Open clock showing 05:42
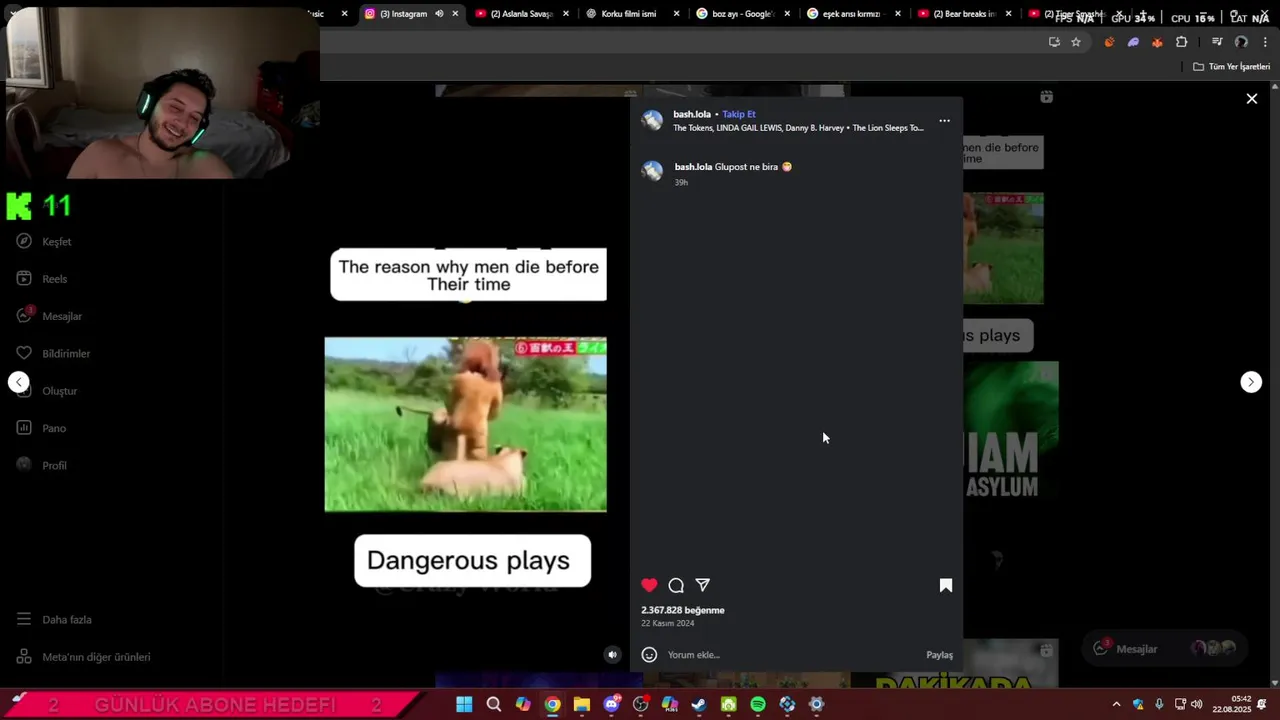Screen dimensions: 1280x720 click(x=1232, y=704)
